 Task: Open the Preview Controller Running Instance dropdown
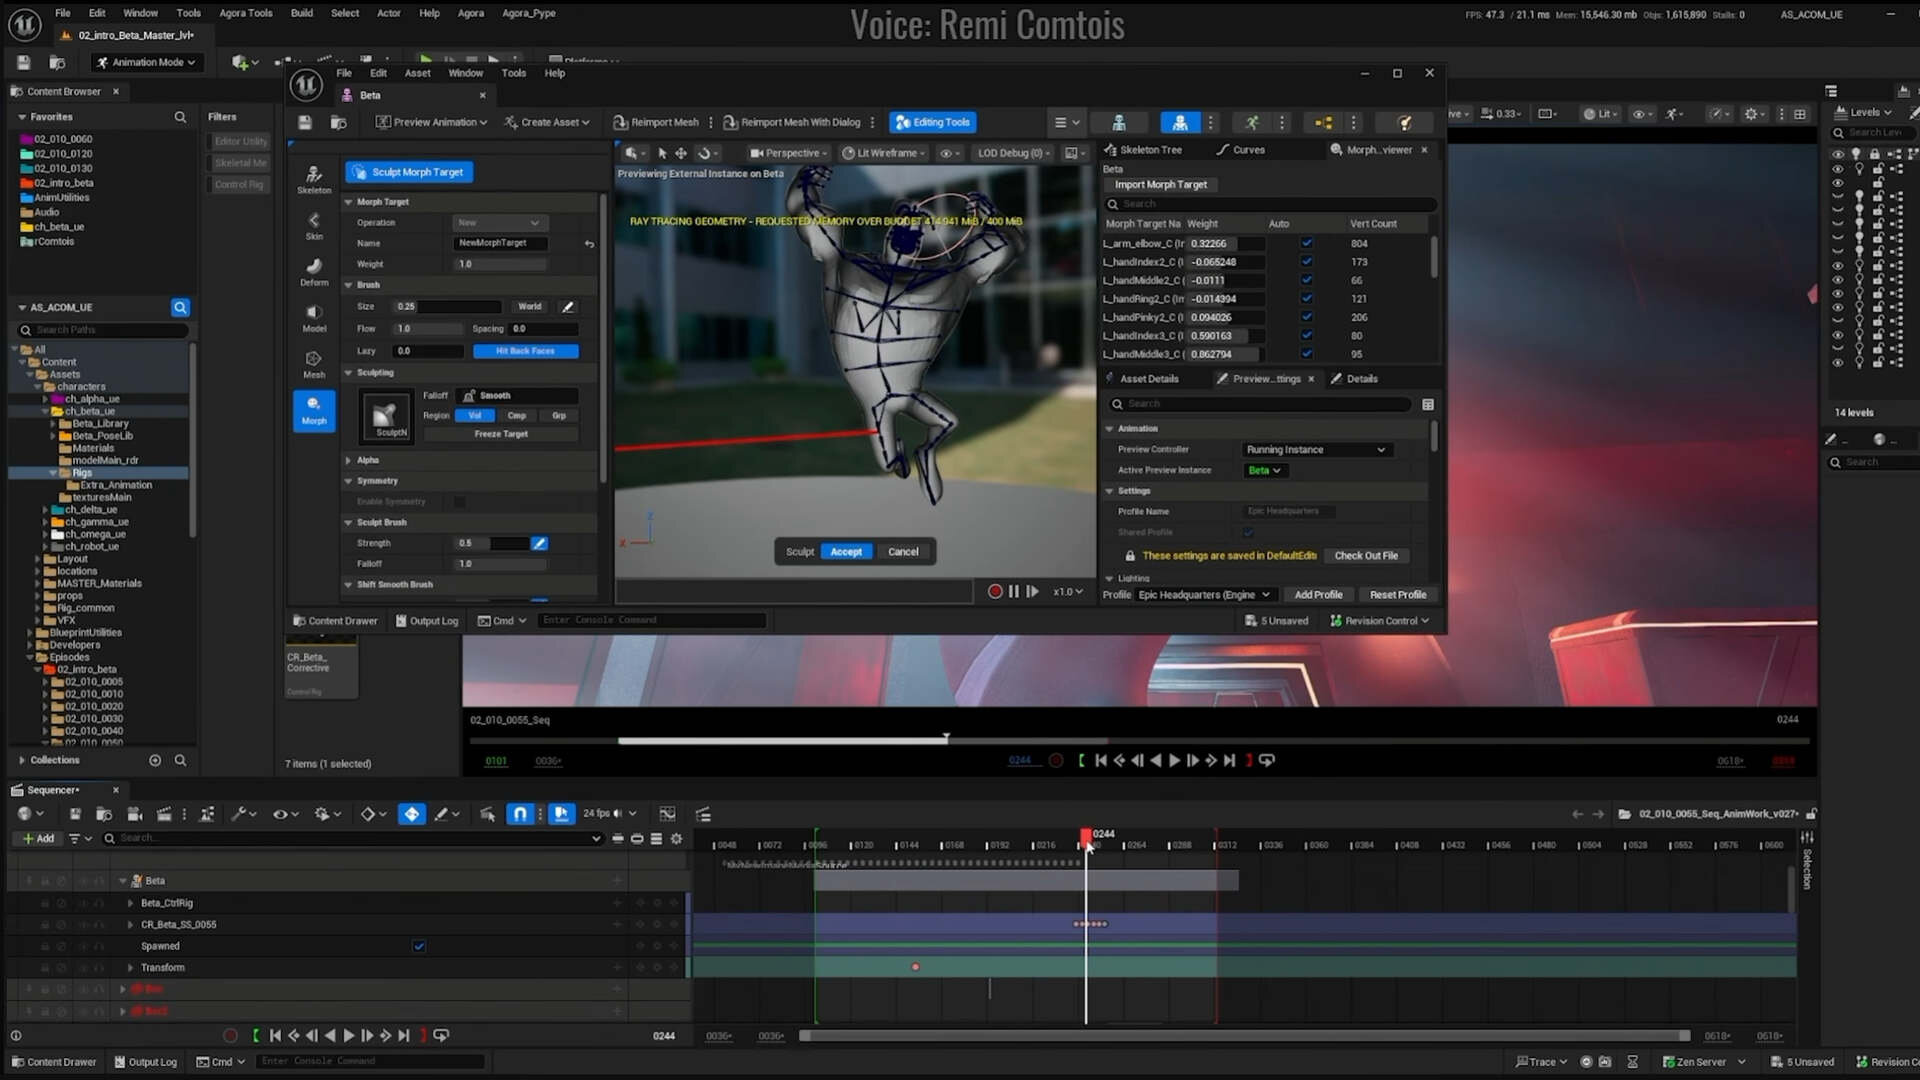click(1316, 450)
